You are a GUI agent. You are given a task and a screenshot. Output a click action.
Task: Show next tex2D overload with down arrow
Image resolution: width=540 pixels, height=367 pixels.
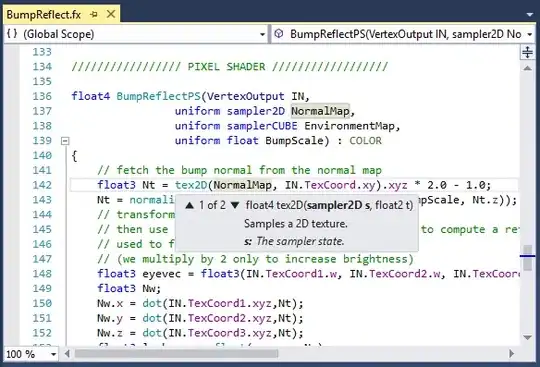[235, 206]
